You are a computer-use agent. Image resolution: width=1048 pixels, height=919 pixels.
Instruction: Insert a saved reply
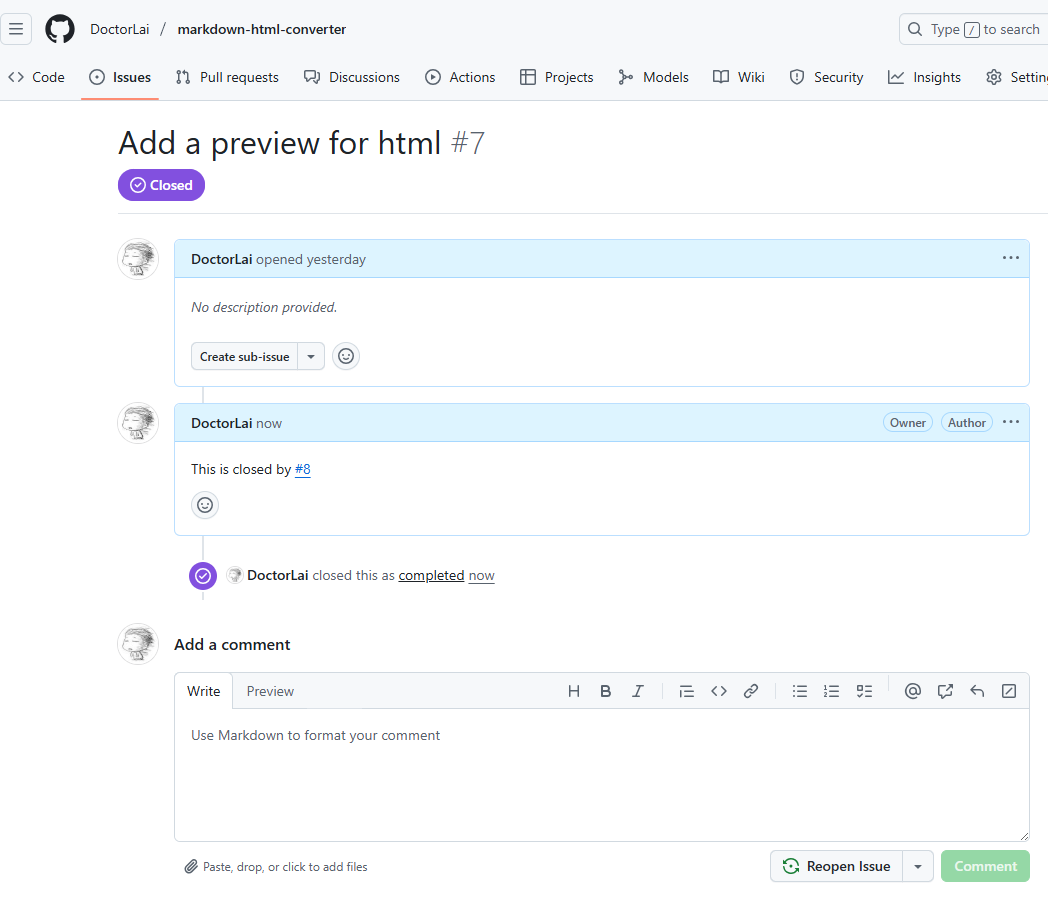pyautogui.click(x=977, y=691)
